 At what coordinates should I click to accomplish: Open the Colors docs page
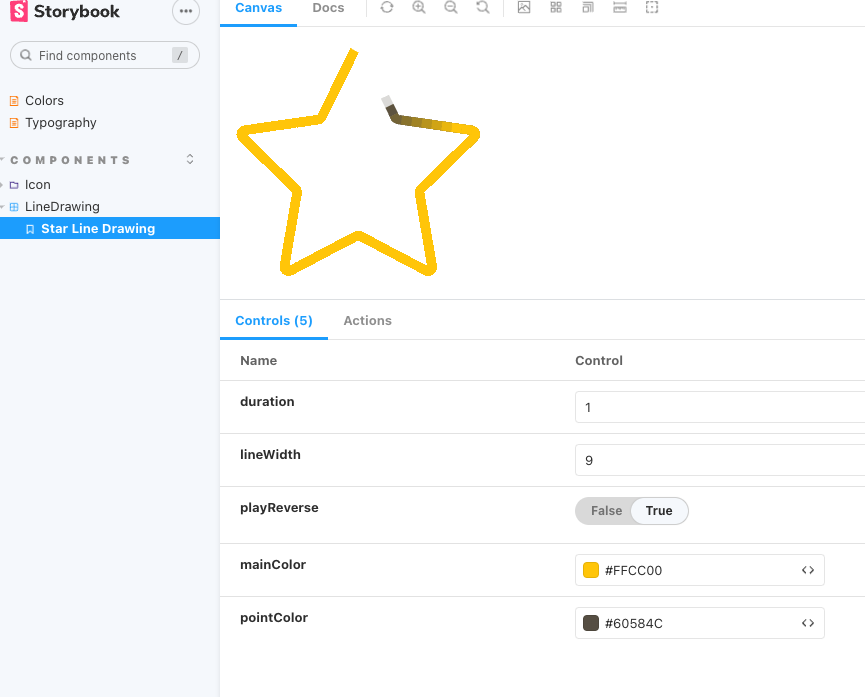click(44, 100)
